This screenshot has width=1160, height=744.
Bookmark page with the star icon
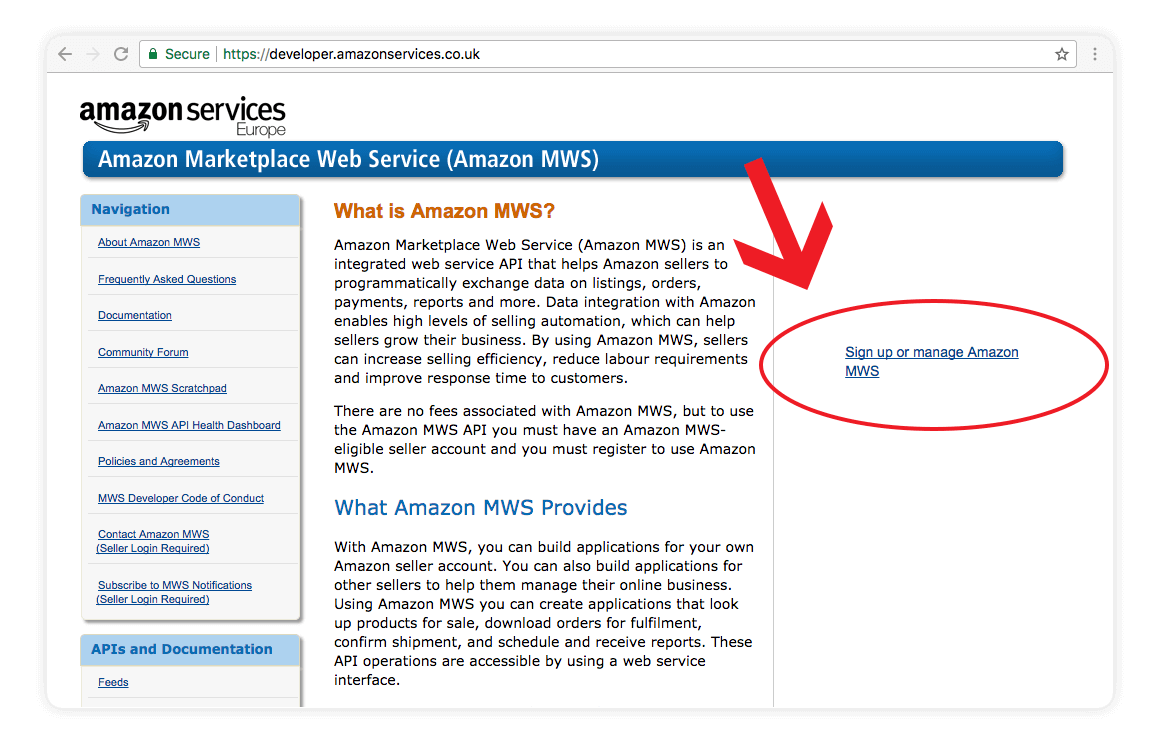(1062, 54)
